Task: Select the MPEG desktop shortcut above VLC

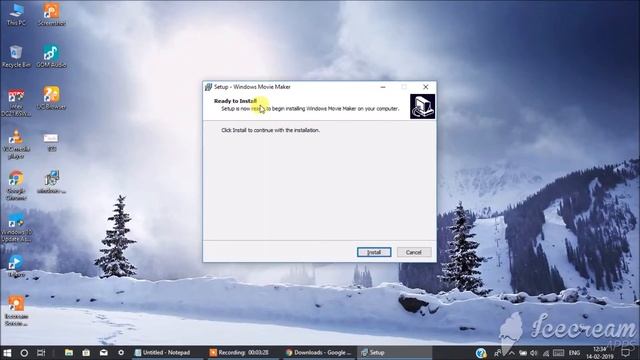Action: pos(16,103)
